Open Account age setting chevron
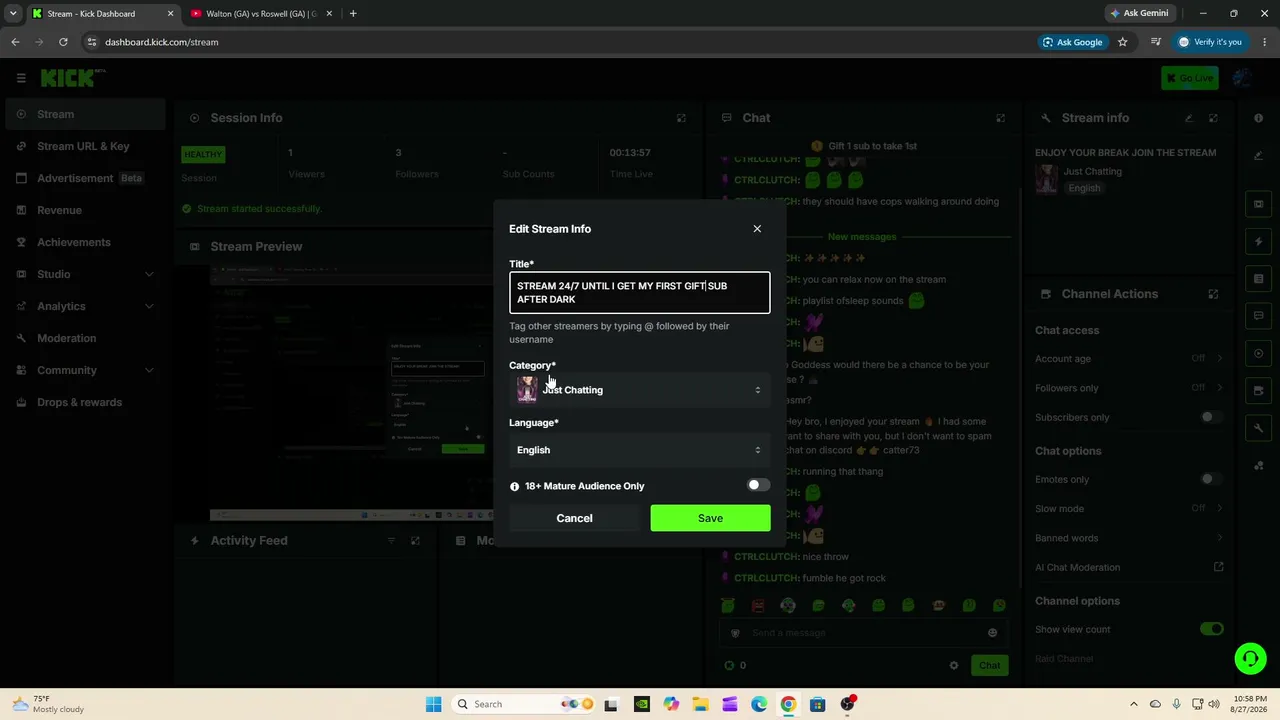This screenshot has width=1280, height=720. coord(1219,359)
